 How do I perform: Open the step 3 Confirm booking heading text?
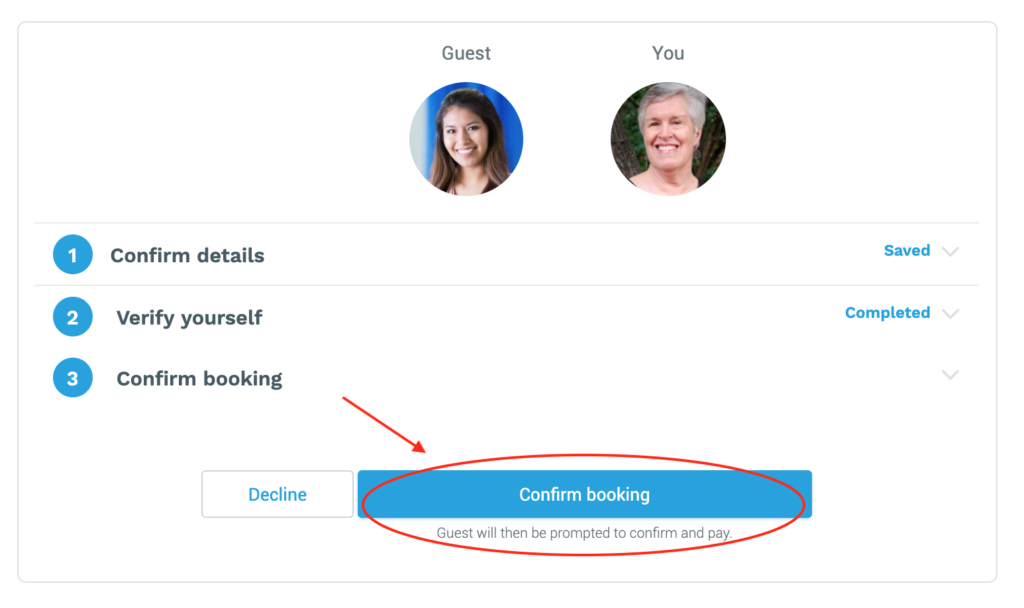pyautogui.click(x=199, y=379)
